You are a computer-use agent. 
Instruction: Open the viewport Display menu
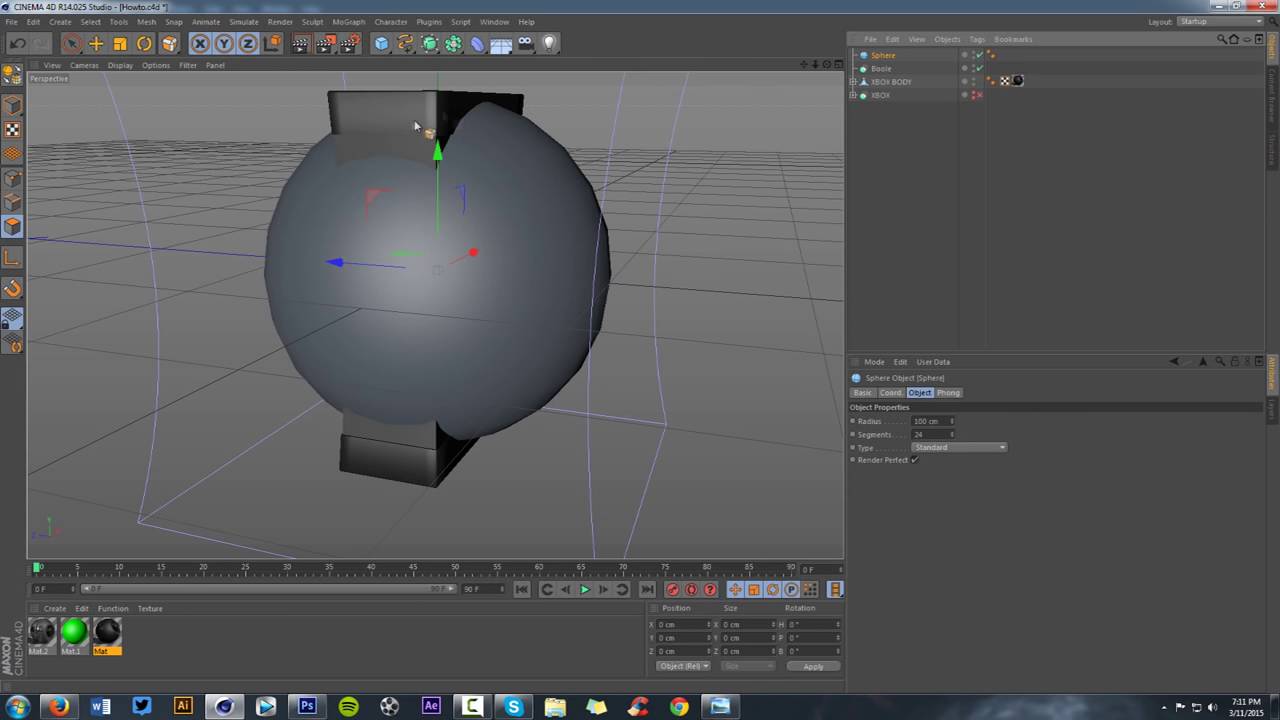coord(120,65)
